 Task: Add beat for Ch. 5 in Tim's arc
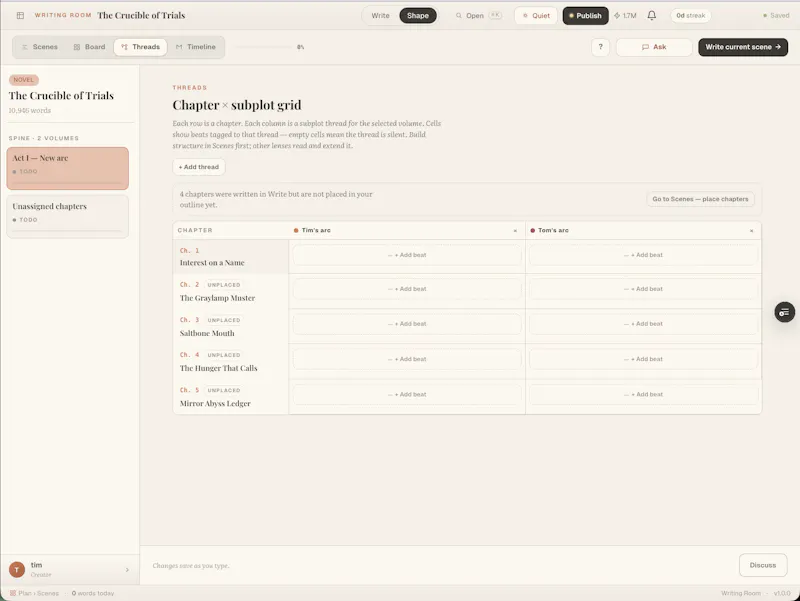[x=407, y=394]
